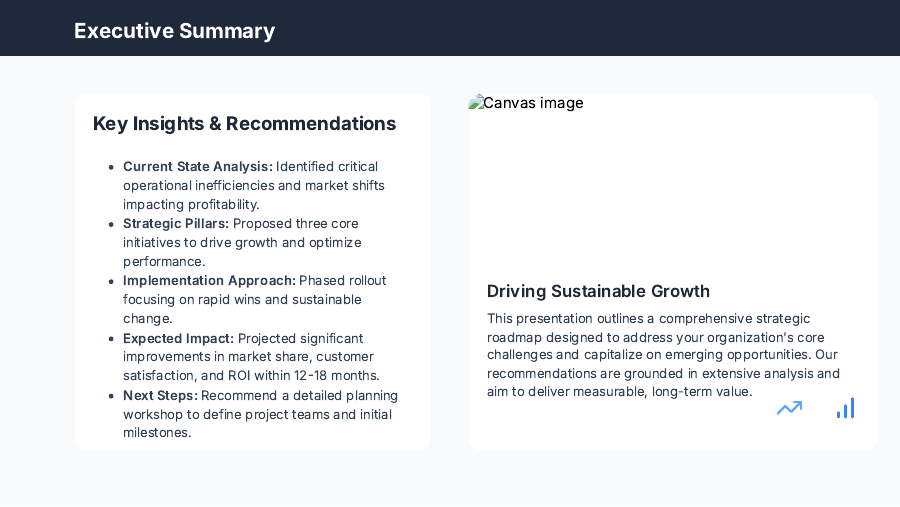Select the Driving Sustainable Growth heading
The height and width of the screenshot is (507, 900).
coord(598,292)
